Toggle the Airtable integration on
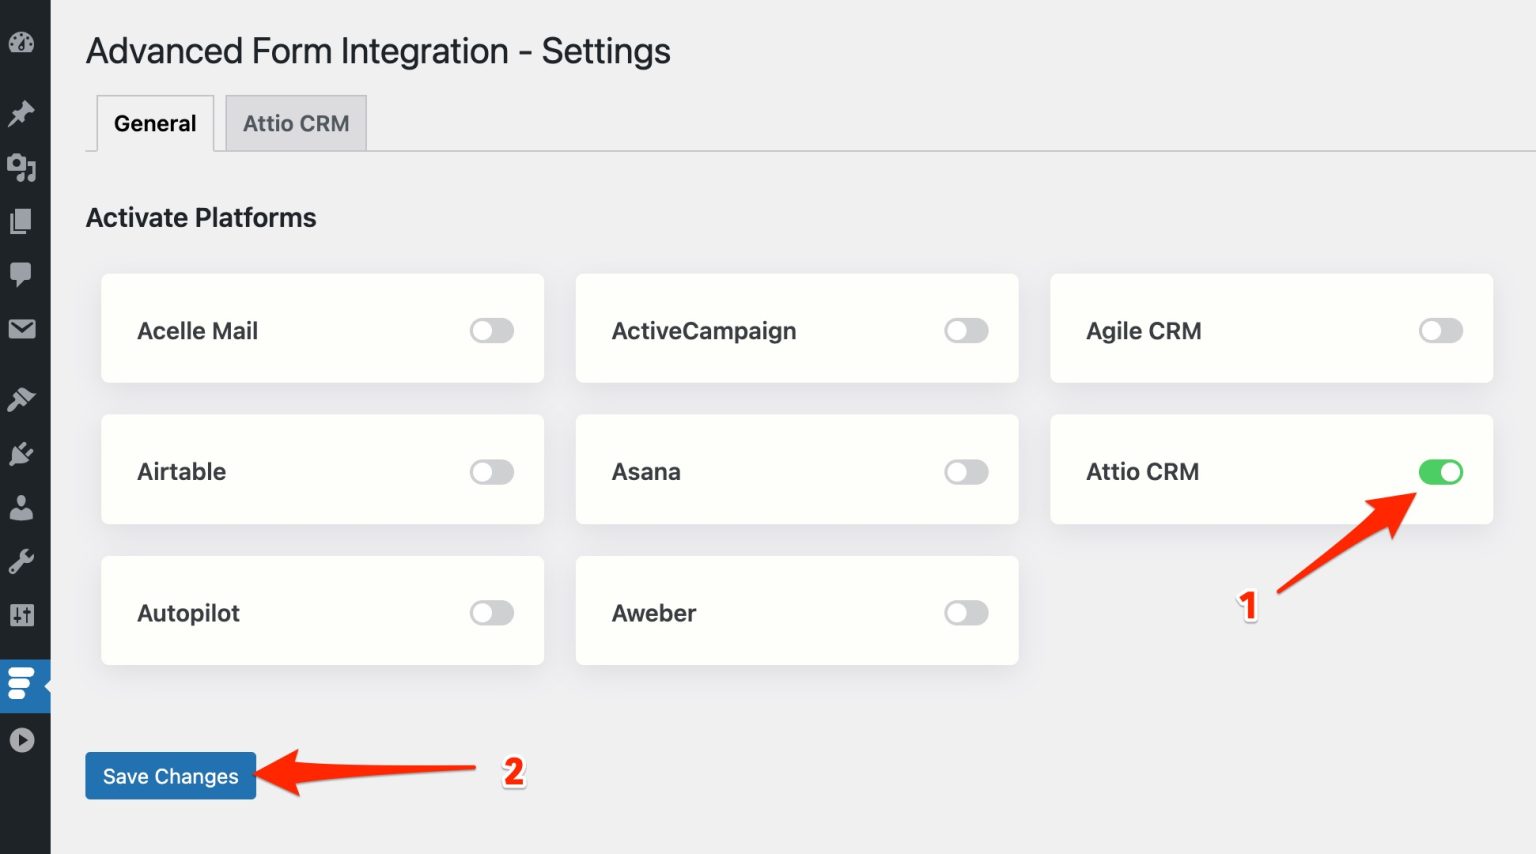 tap(491, 471)
